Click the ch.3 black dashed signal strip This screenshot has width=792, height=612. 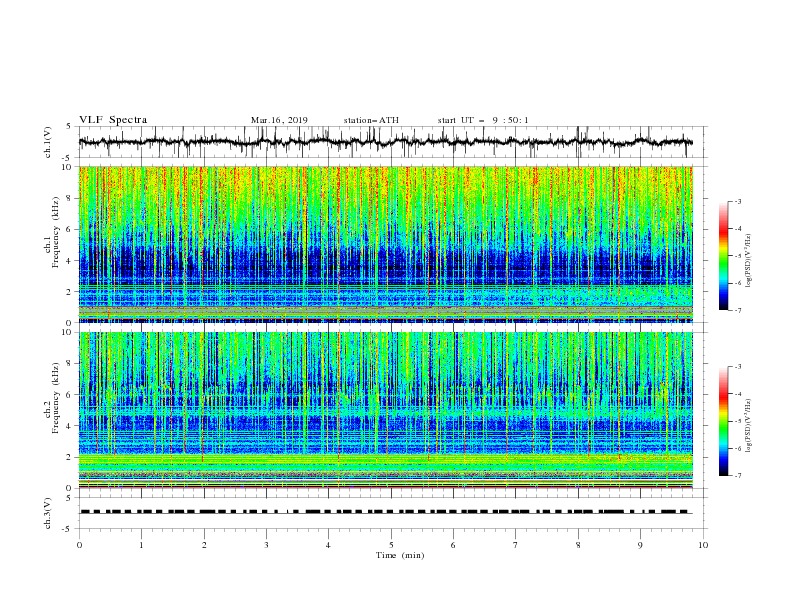pos(385,512)
